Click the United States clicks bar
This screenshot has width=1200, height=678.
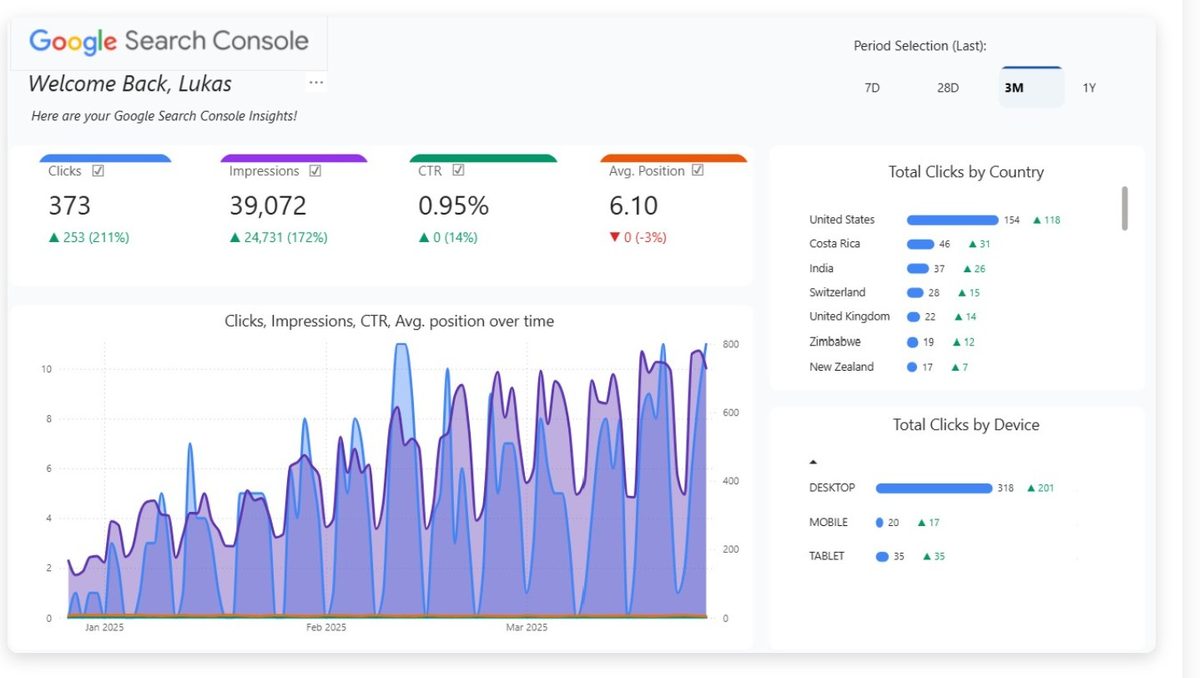coord(952,220)
